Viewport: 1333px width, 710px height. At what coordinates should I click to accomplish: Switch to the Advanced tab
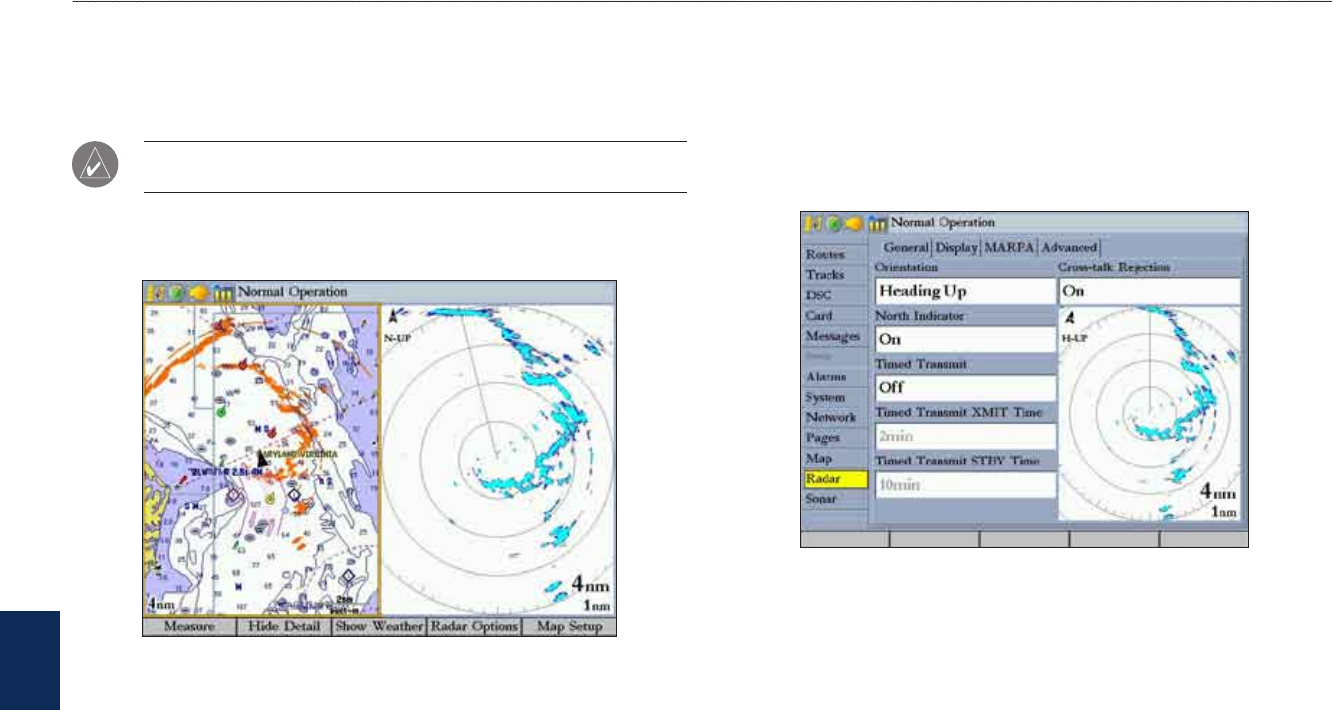tap(1069, 247)
